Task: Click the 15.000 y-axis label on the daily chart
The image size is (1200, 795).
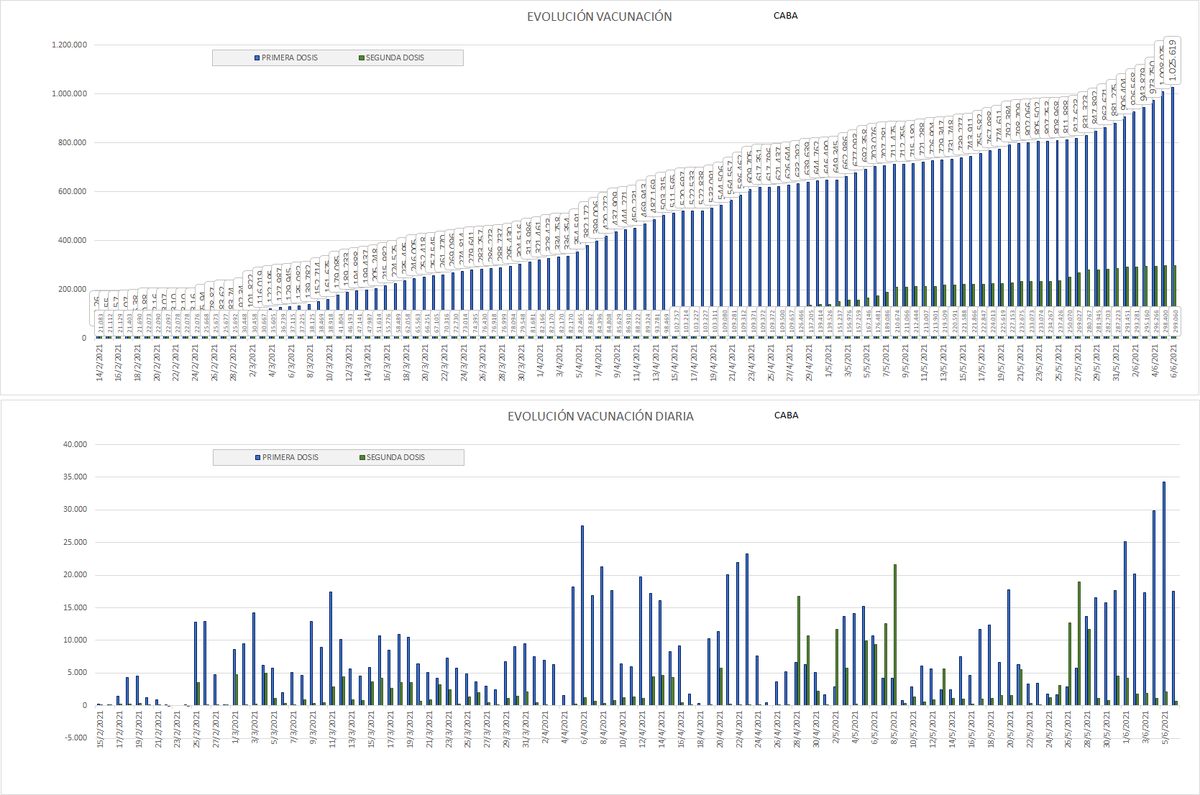Action: point(76,608)
